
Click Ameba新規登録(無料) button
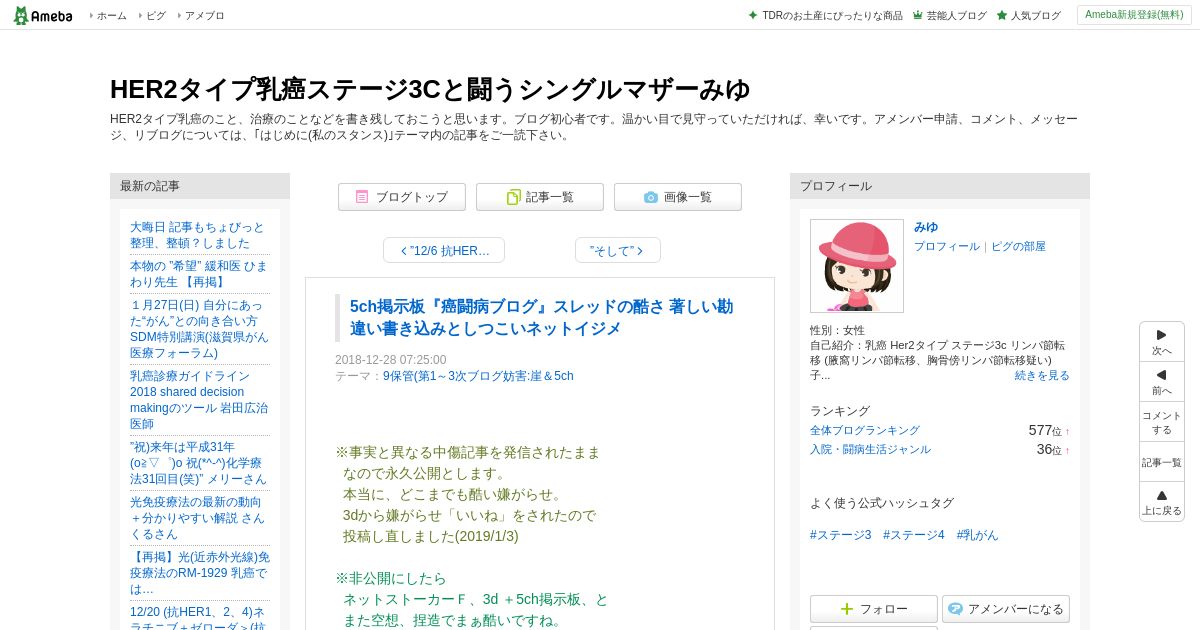click(1134, 15)
